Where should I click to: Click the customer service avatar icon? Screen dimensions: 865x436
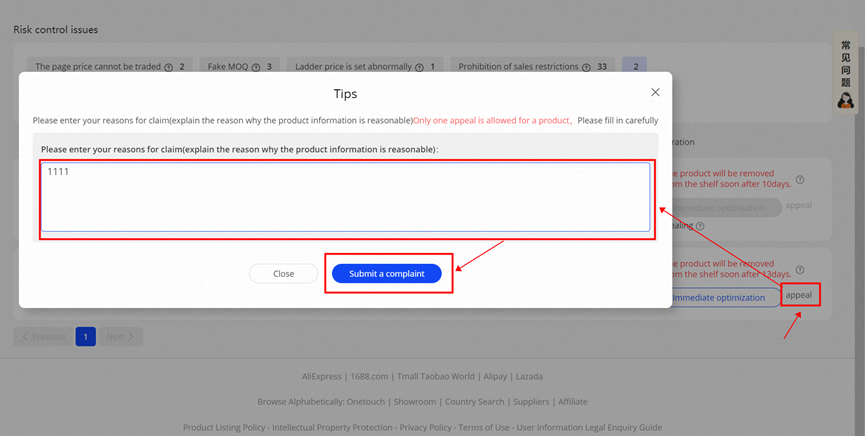846,100
